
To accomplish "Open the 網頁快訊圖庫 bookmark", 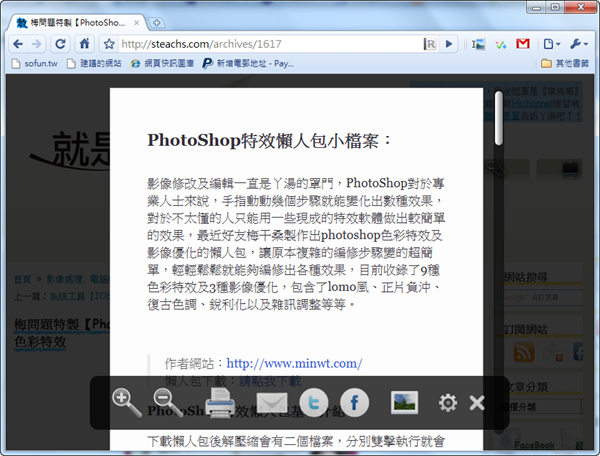I will [162, 64].
